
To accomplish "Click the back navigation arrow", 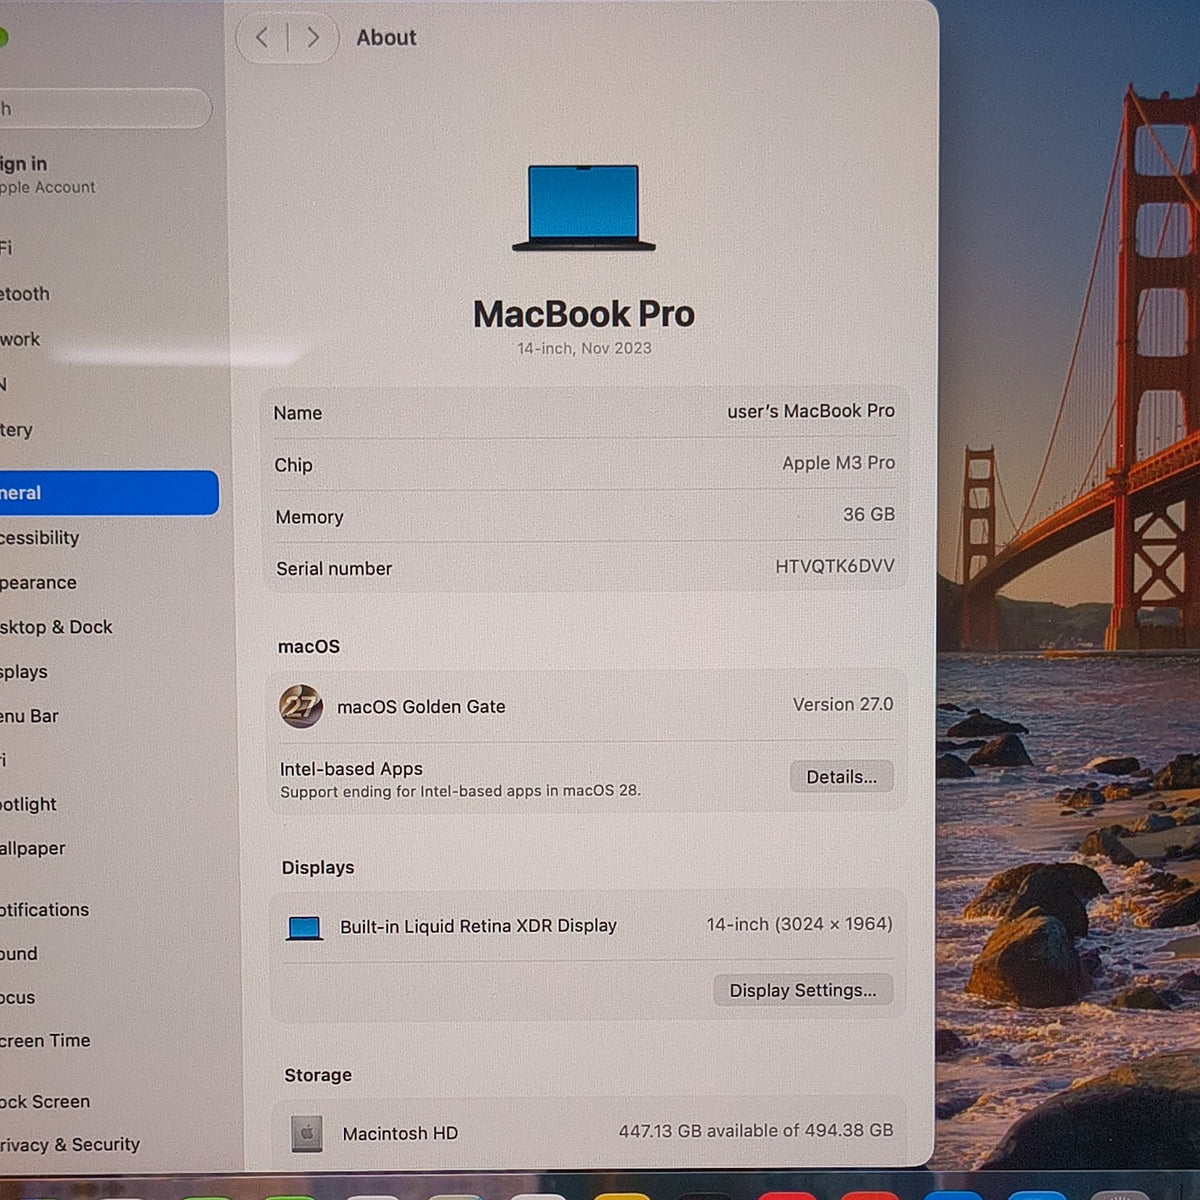I will [x=262, y=38].
